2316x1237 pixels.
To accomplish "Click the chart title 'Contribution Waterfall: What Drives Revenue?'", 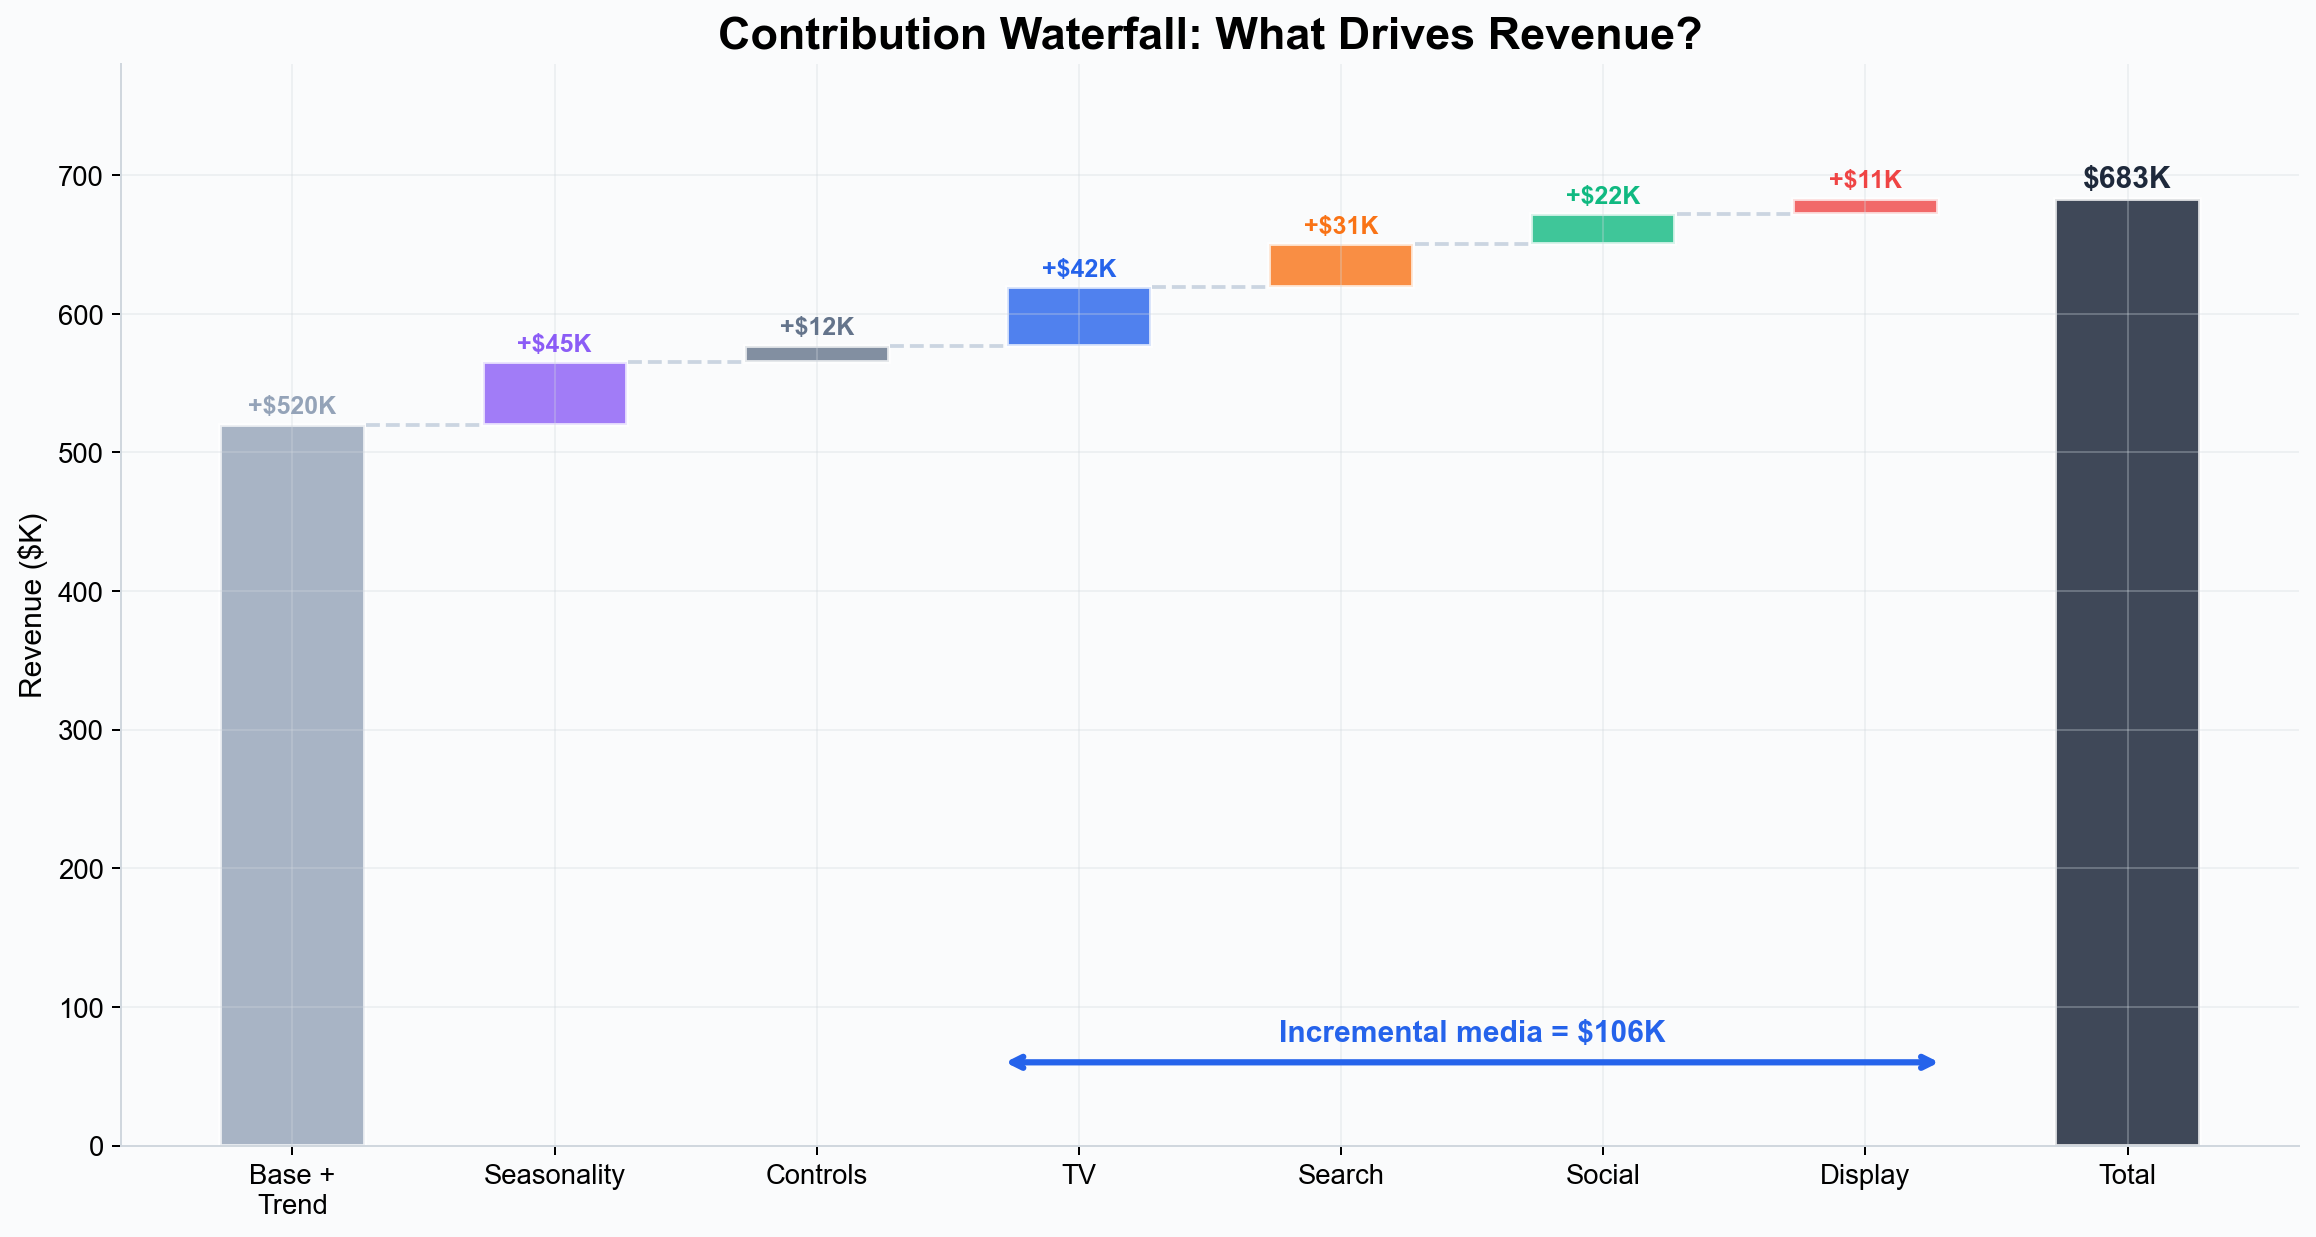I will 1210,35.
